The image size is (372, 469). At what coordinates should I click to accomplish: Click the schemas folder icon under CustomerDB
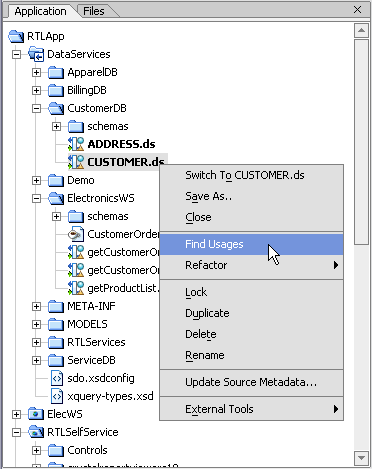76,126
